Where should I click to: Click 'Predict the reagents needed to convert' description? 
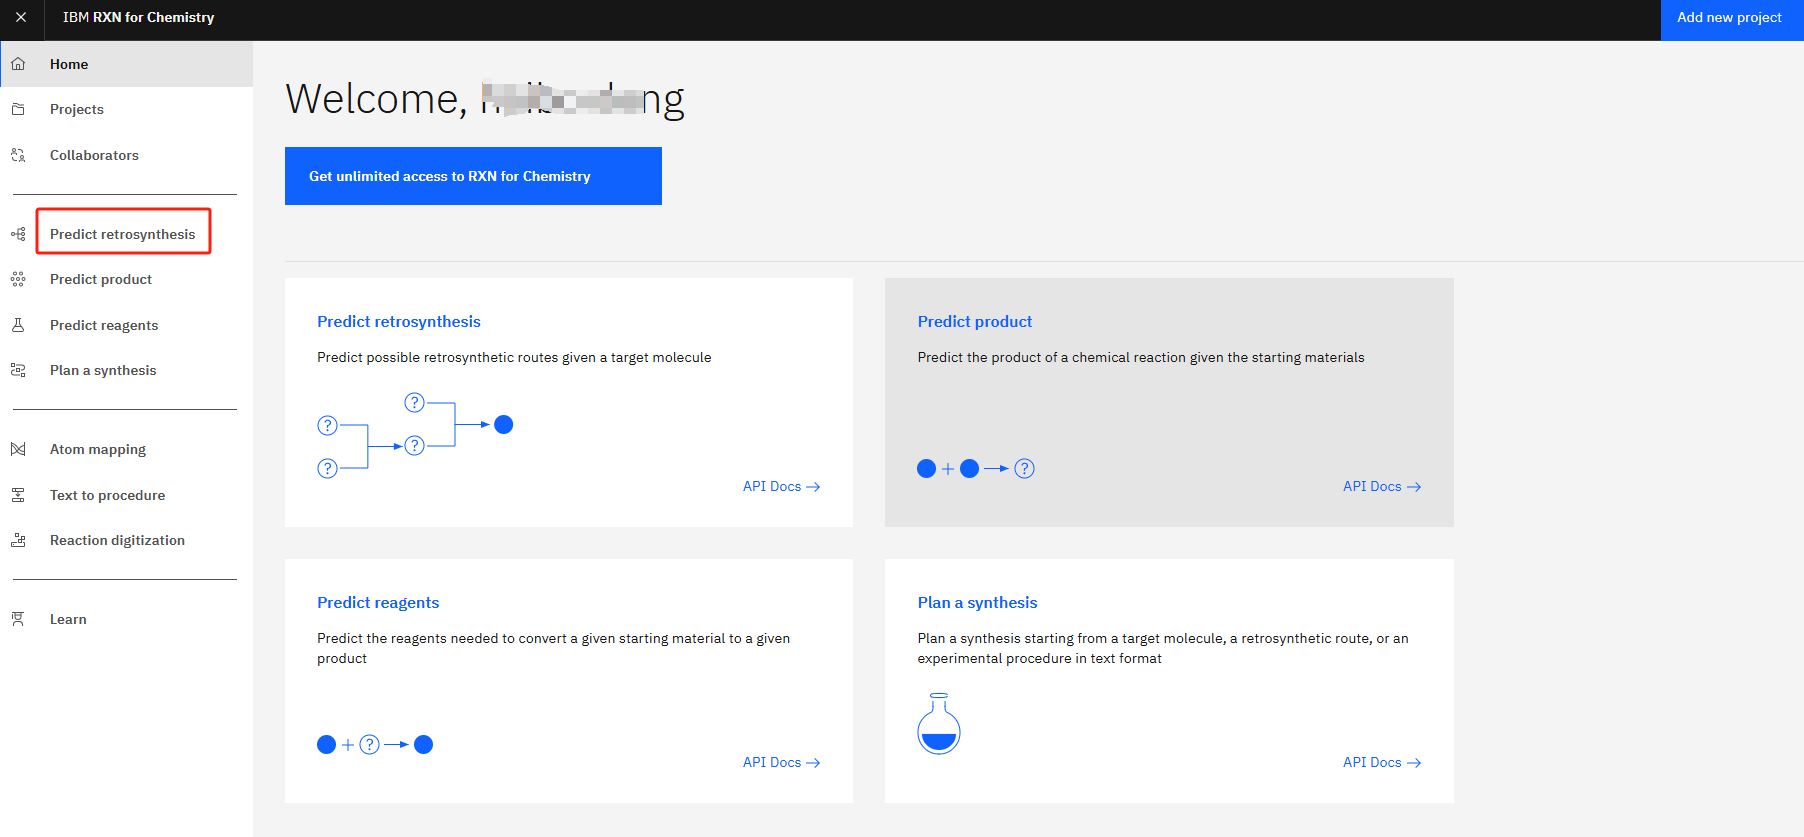point(553,648)
